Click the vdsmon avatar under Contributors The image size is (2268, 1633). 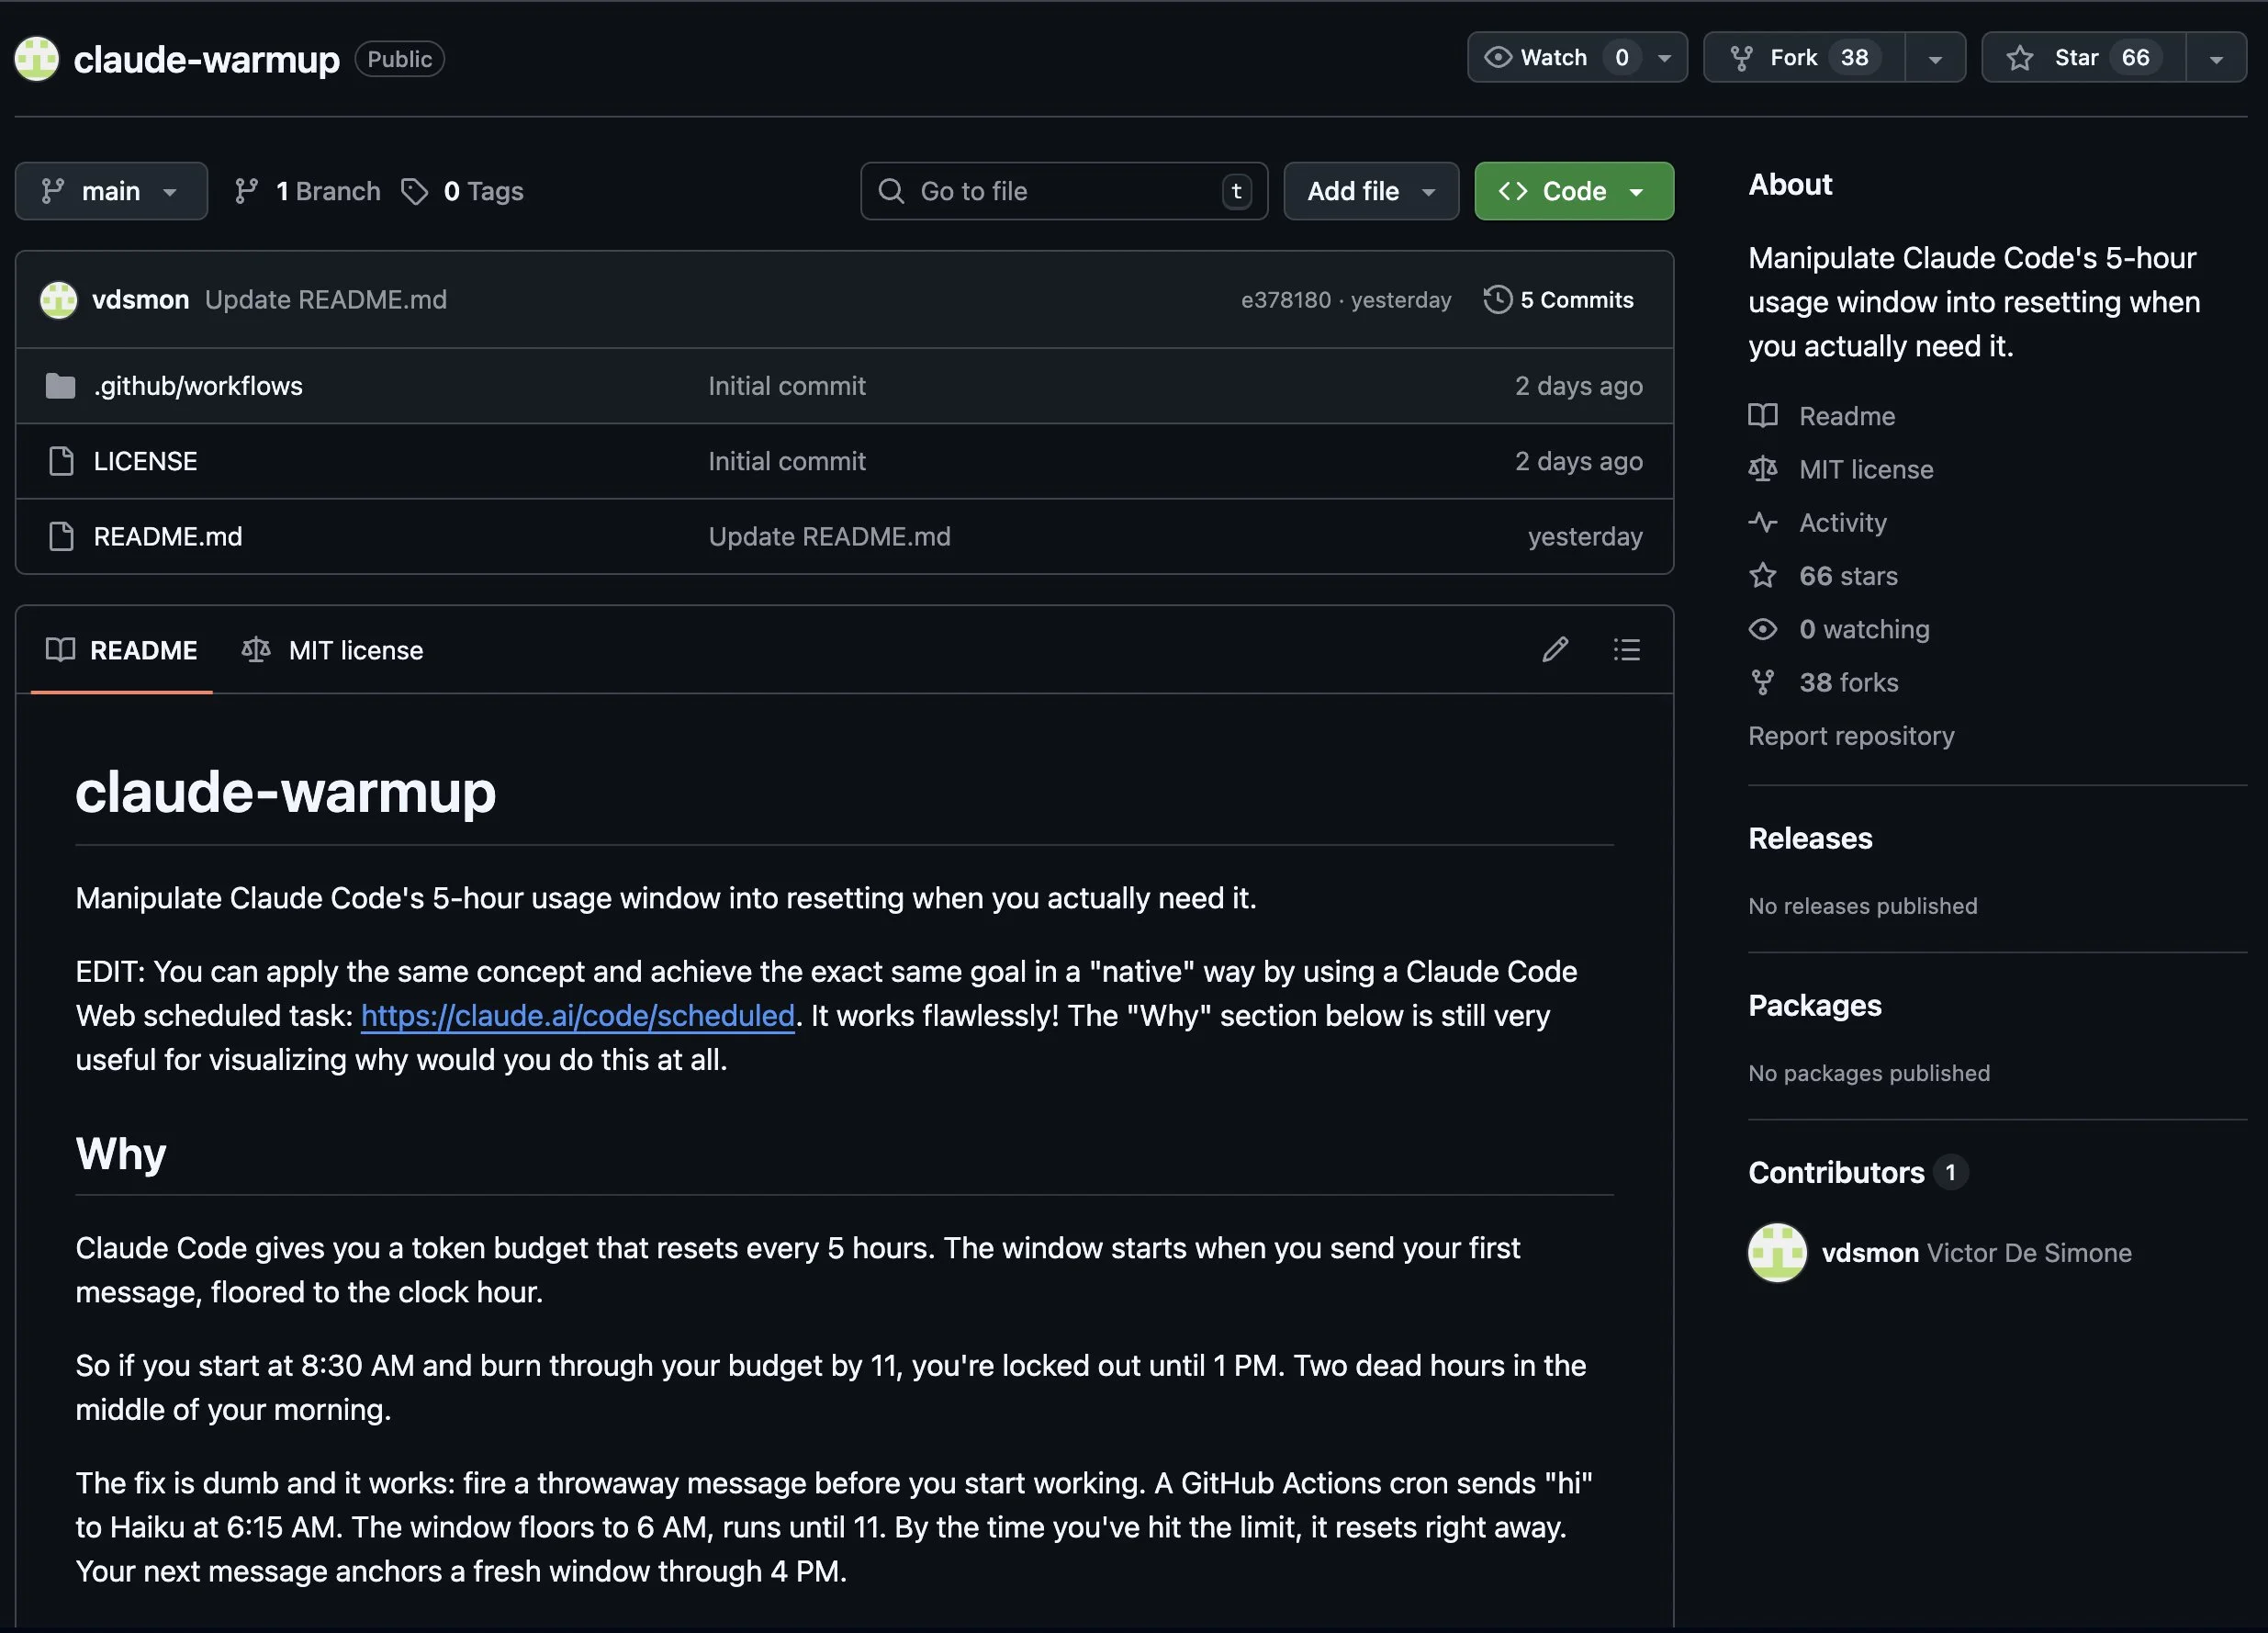pyautogui.click(x=1777, y=1252)
